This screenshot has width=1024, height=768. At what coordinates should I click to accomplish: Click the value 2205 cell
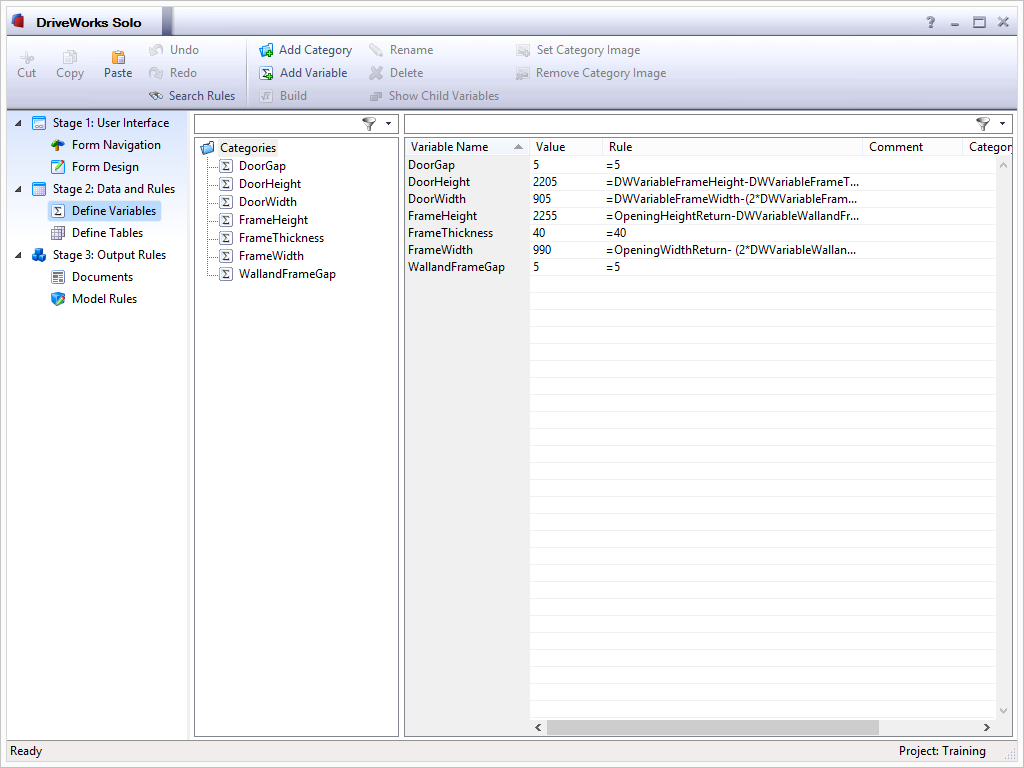click(566, 182)
